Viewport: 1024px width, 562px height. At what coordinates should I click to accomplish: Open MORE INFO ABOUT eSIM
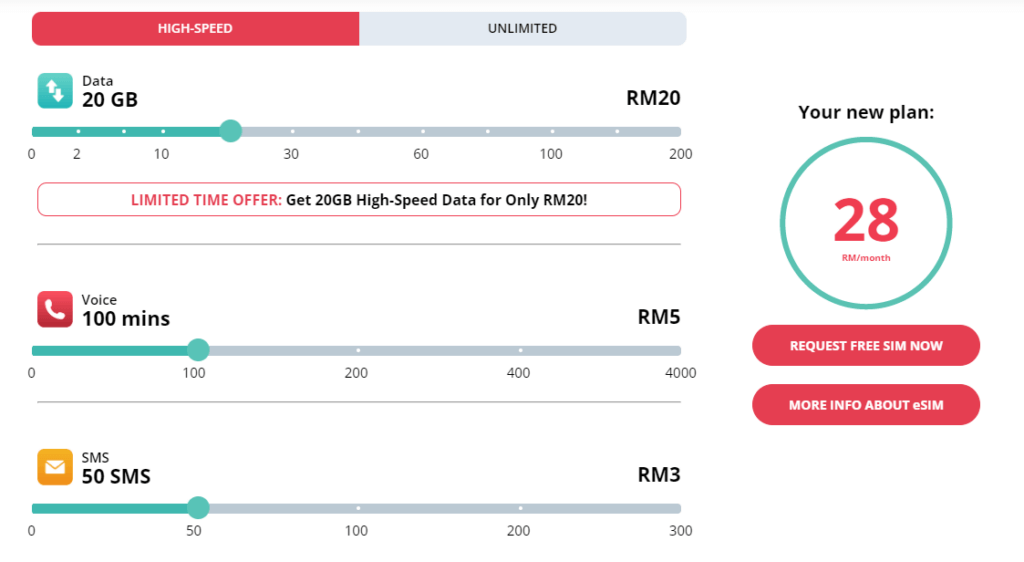[x=865, y=405]
